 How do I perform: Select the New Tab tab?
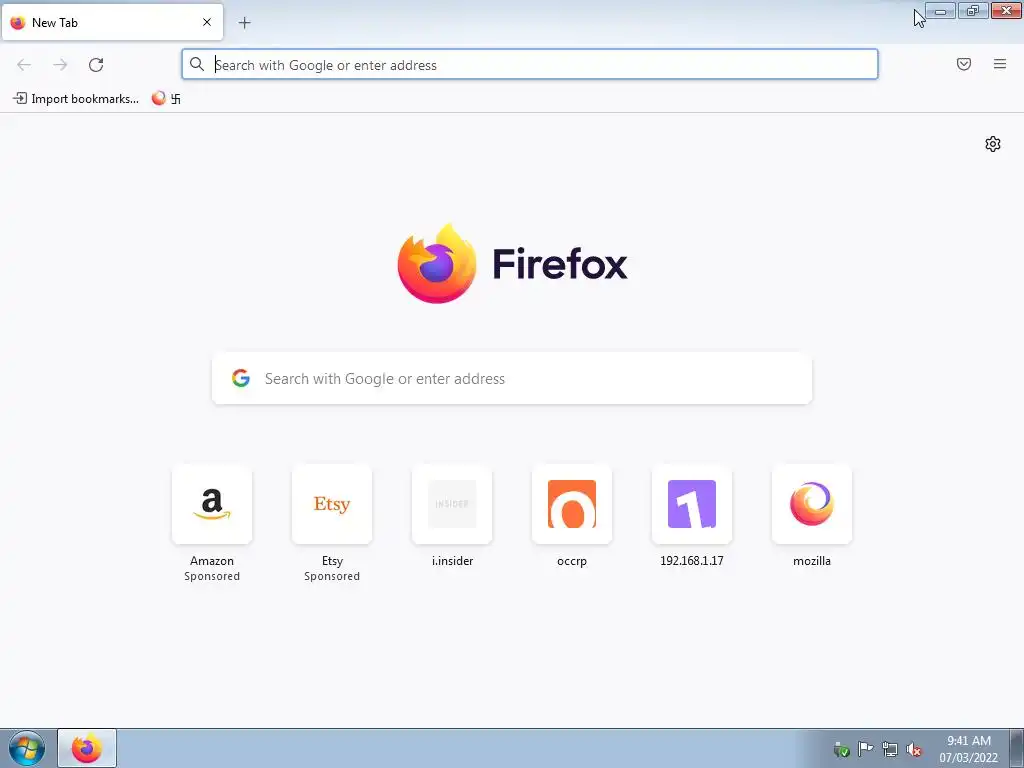(112, 22)
